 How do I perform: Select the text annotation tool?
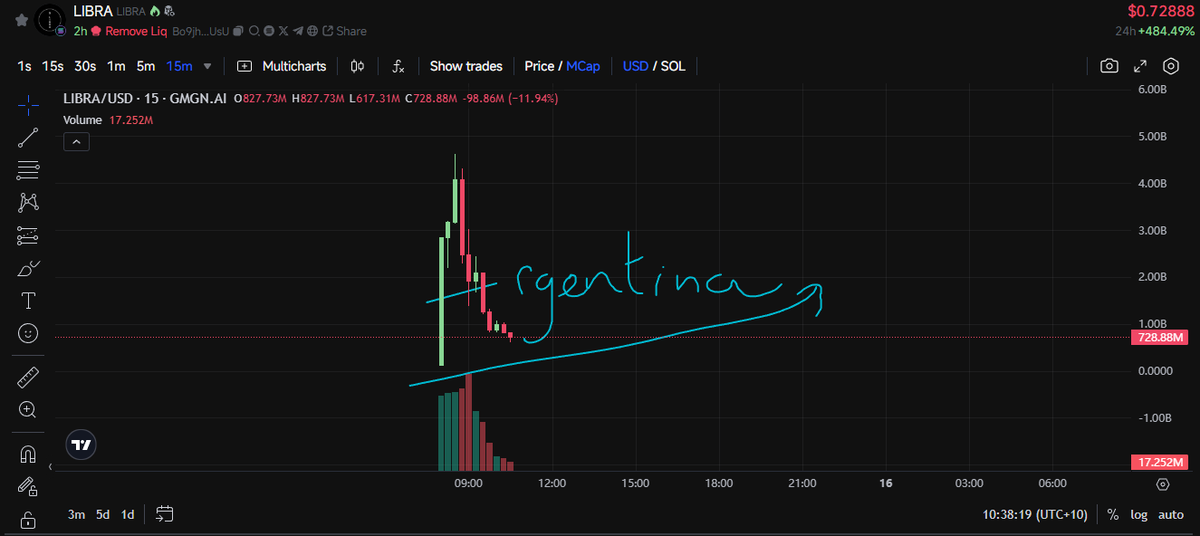(x=28, y=301)
